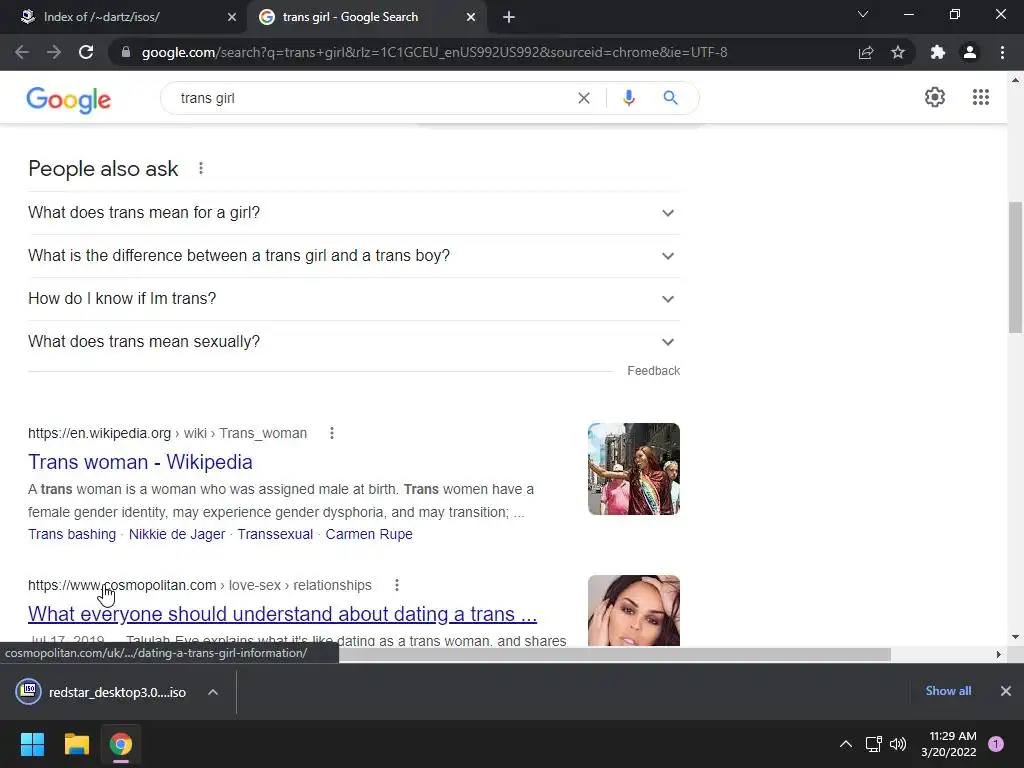This screenshot has height=768, width=1024.
Task: Bookmark this page with the star
Action: 898,52
